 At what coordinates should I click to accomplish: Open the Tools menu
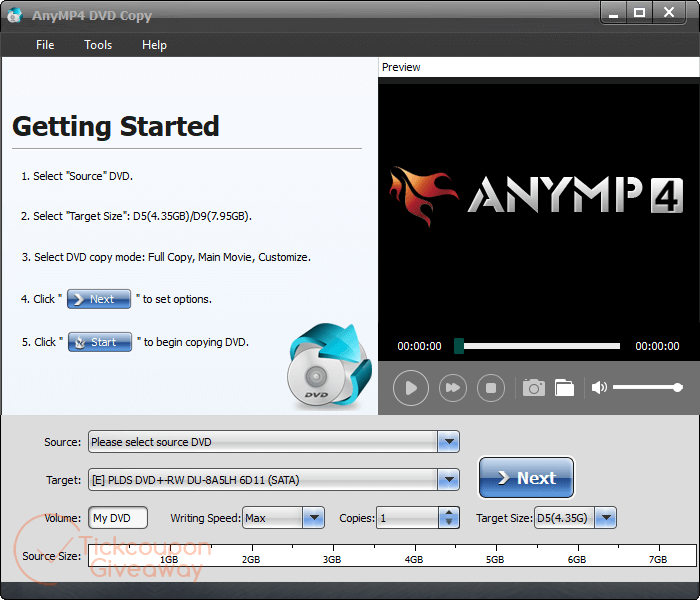tap(98, 45)
